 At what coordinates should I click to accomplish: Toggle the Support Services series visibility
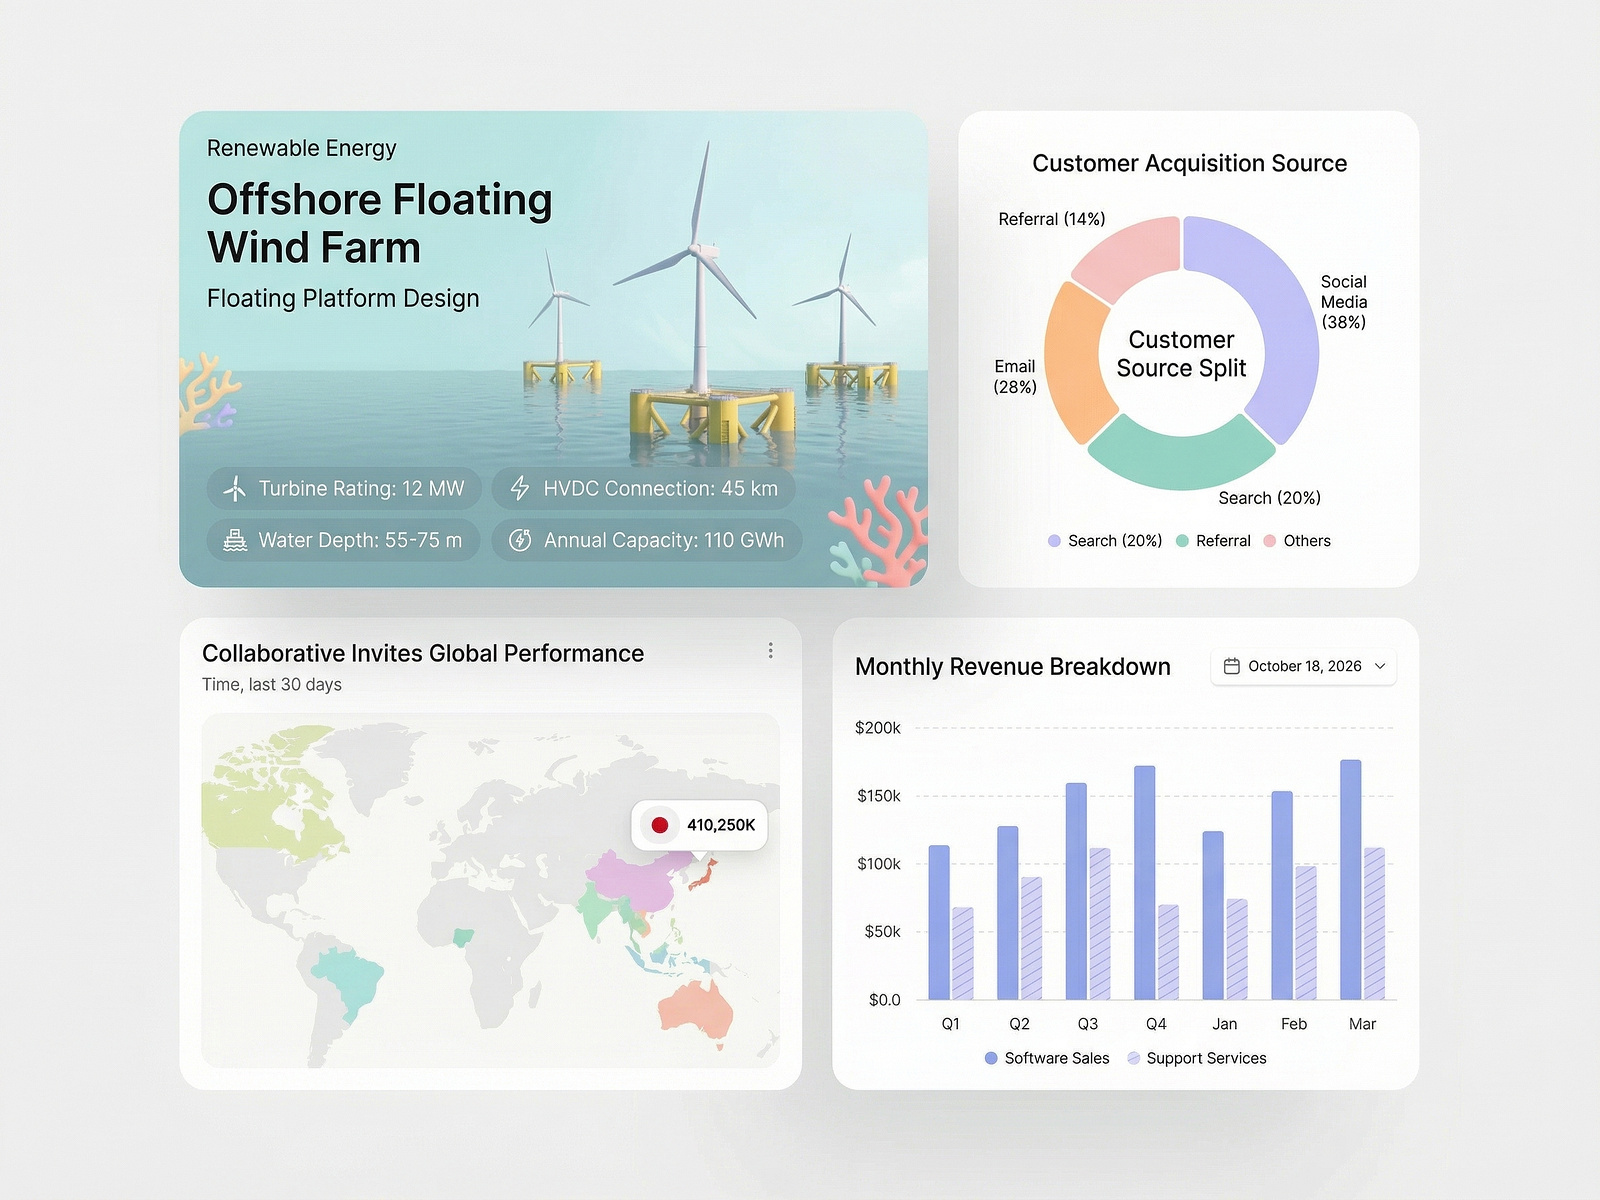click(1197, 1057)
